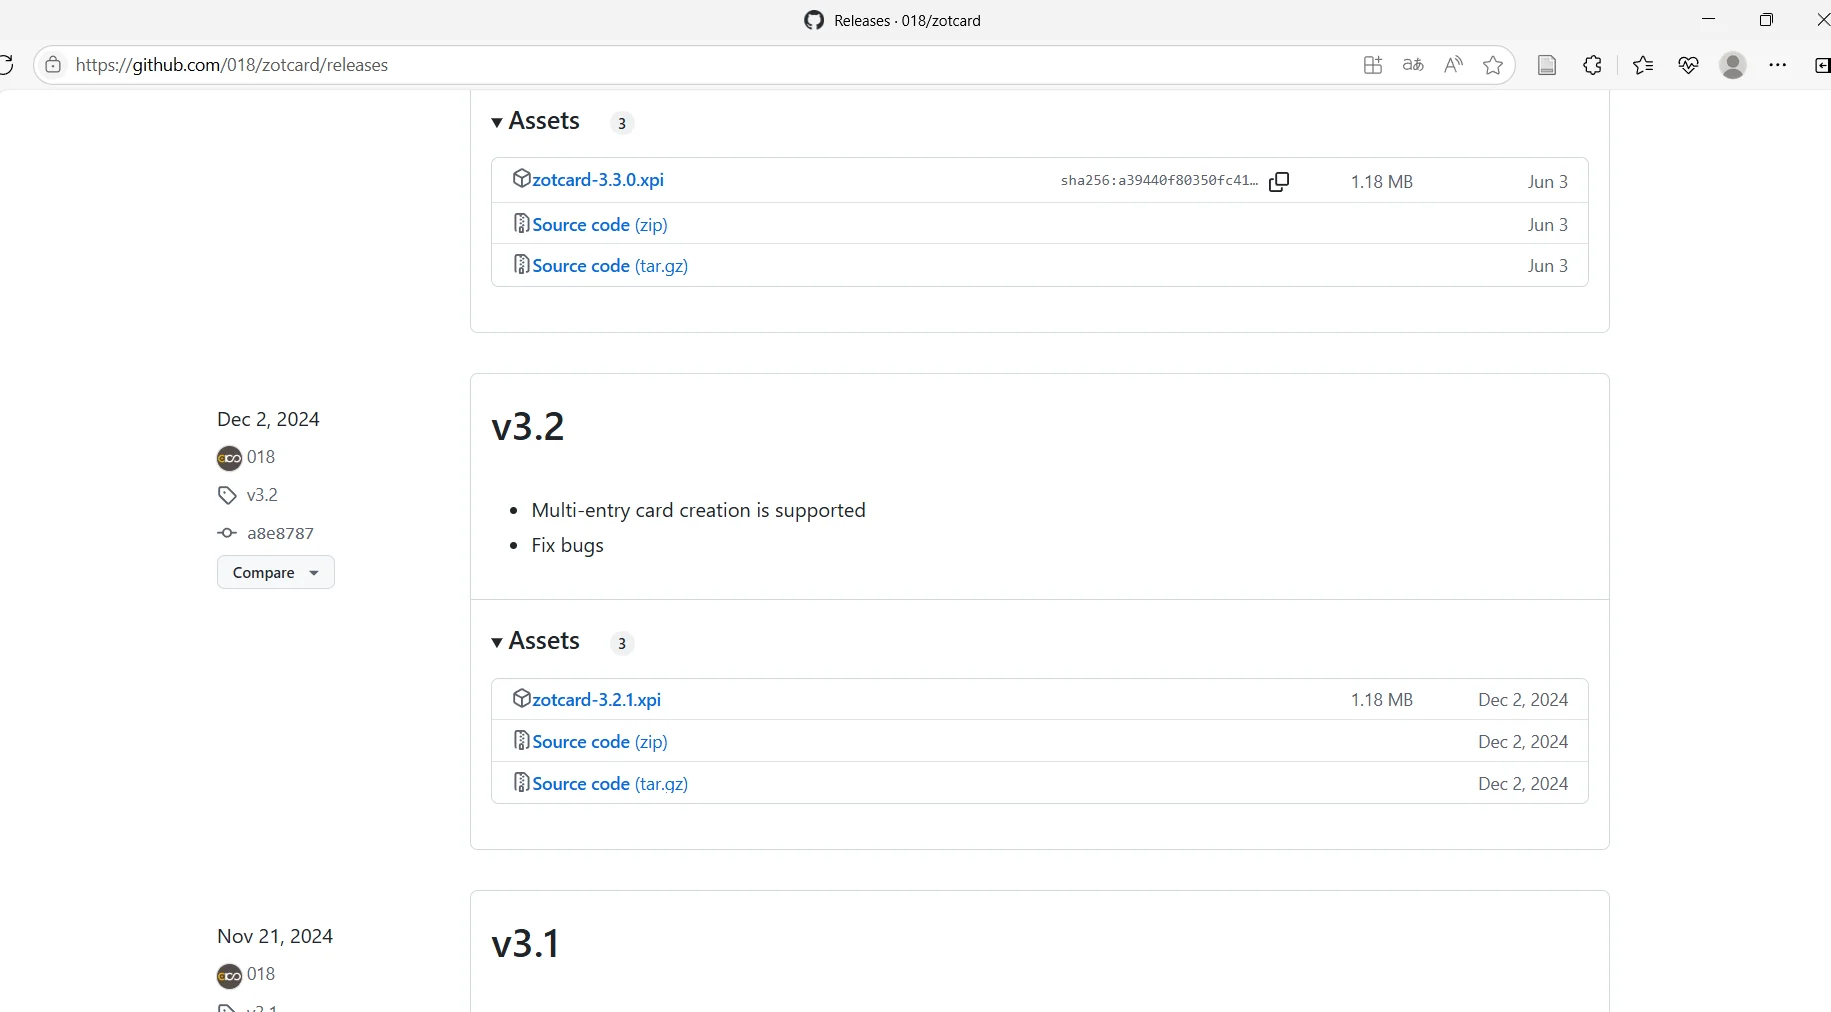Screen dimensions: 1831x1012
Task: Click the gray page extension icon in toolbar
Action: point(1547,65)
